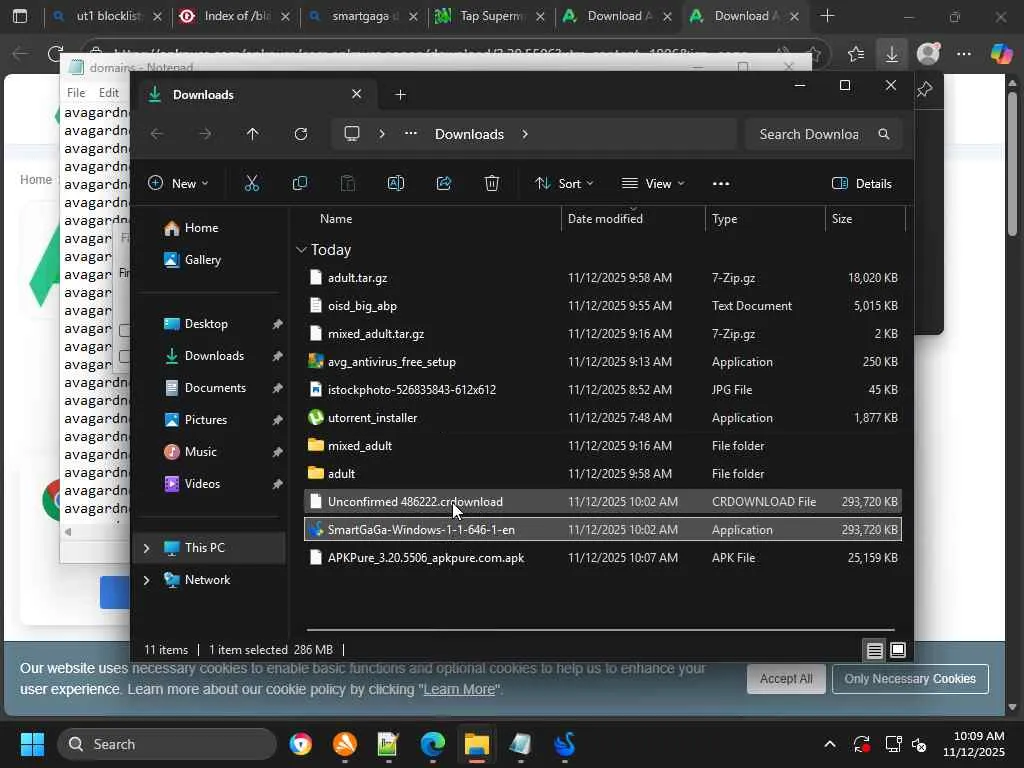1024x768 pixels.
Task: Click Accept All cookies button
Action: pyautogui.click(x=786, y=679)
